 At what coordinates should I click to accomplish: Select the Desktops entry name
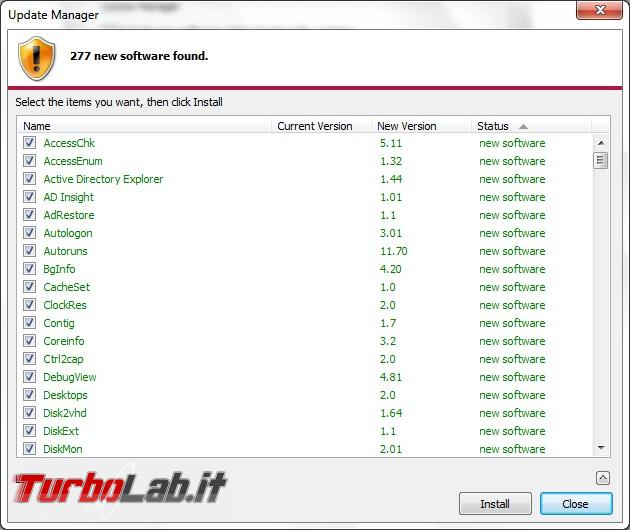[65, 395]
